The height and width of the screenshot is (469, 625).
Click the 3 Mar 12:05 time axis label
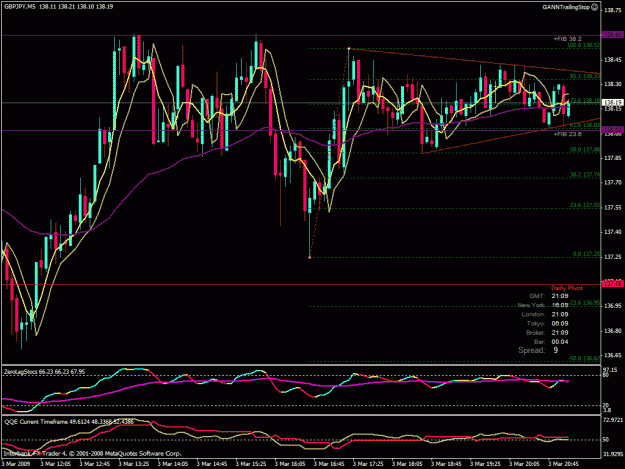[x=55, y=464]
